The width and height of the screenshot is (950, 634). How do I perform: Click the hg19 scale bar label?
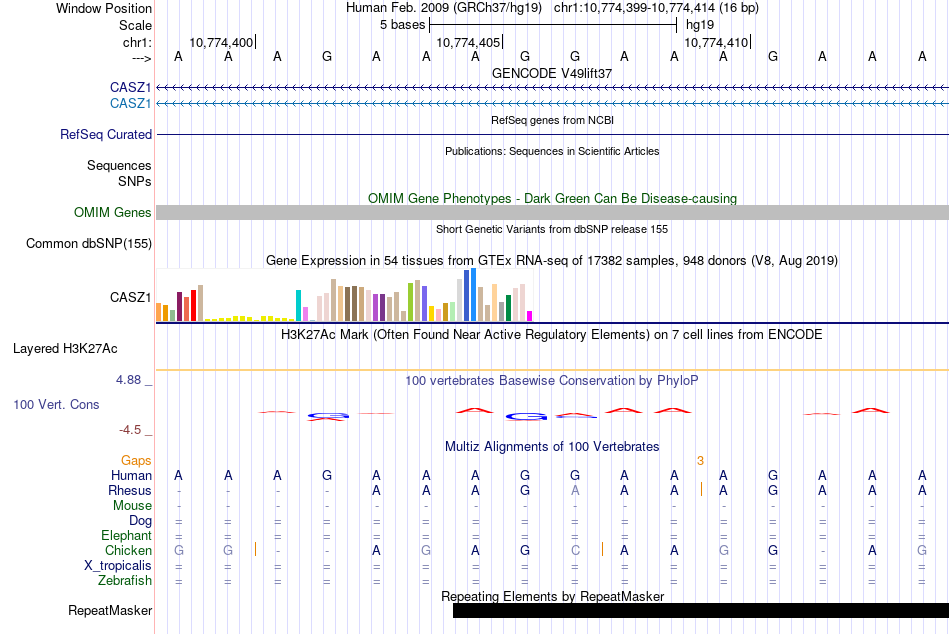coord(700,25)
